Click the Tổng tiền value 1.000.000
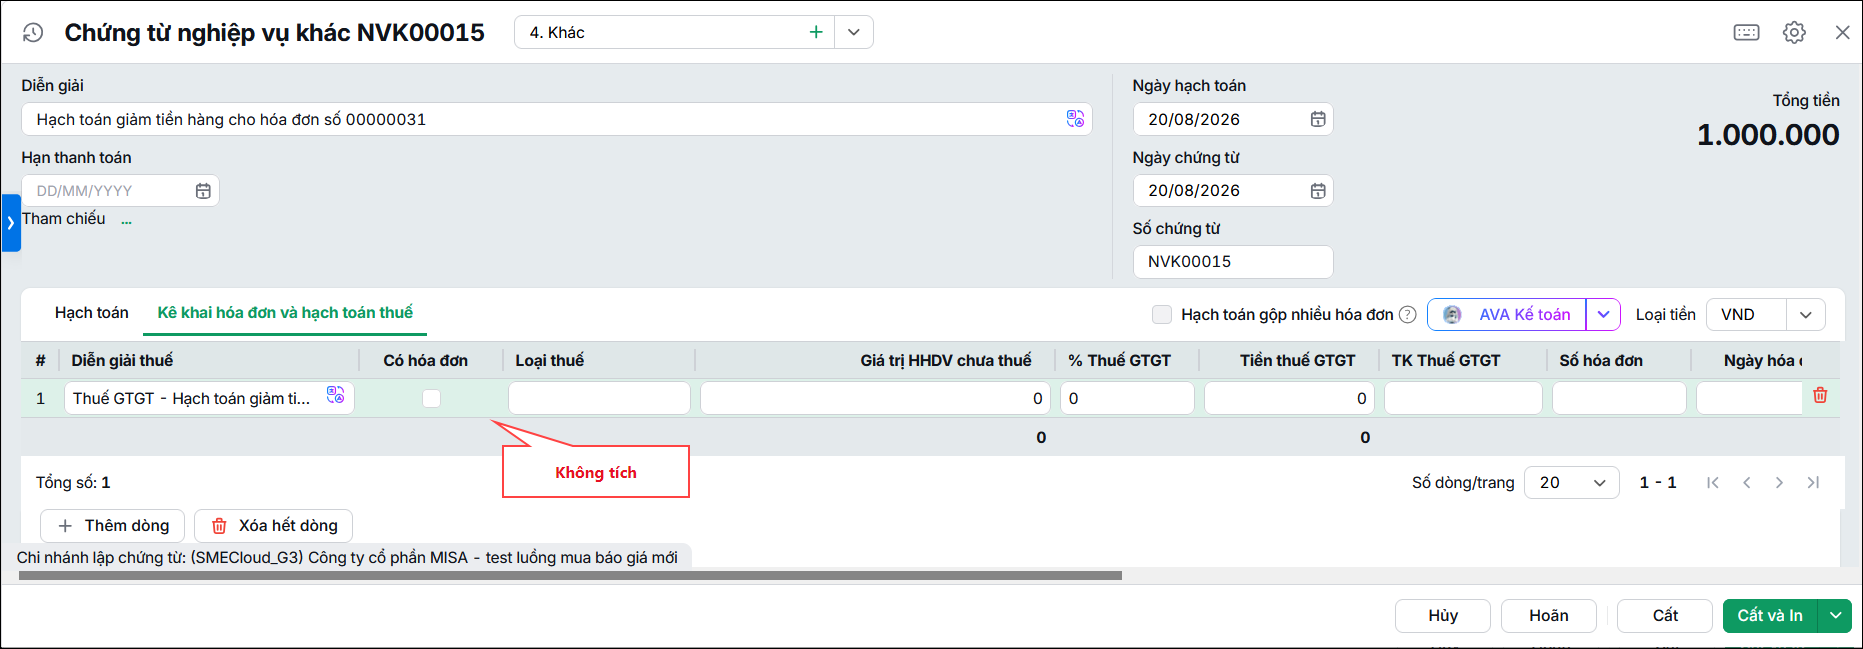The image size is (1863, 649). click(1768, 135)
